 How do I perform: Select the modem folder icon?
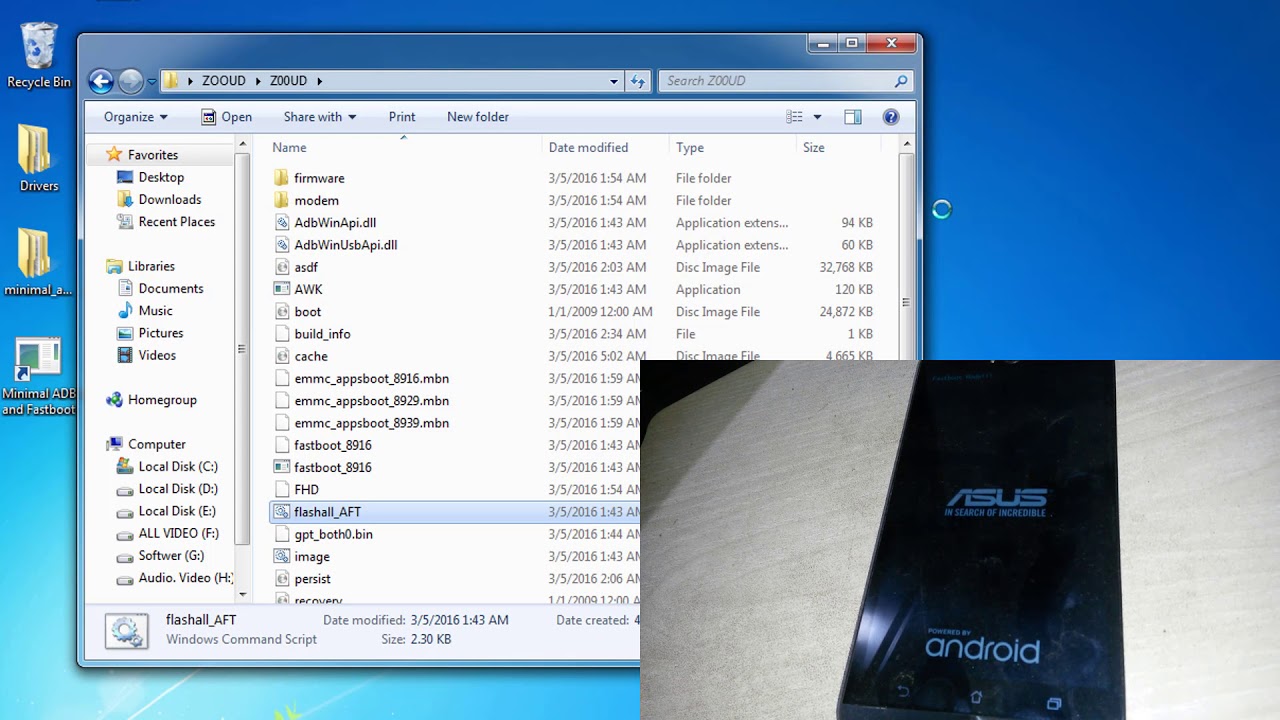click(x=282, y=200)
